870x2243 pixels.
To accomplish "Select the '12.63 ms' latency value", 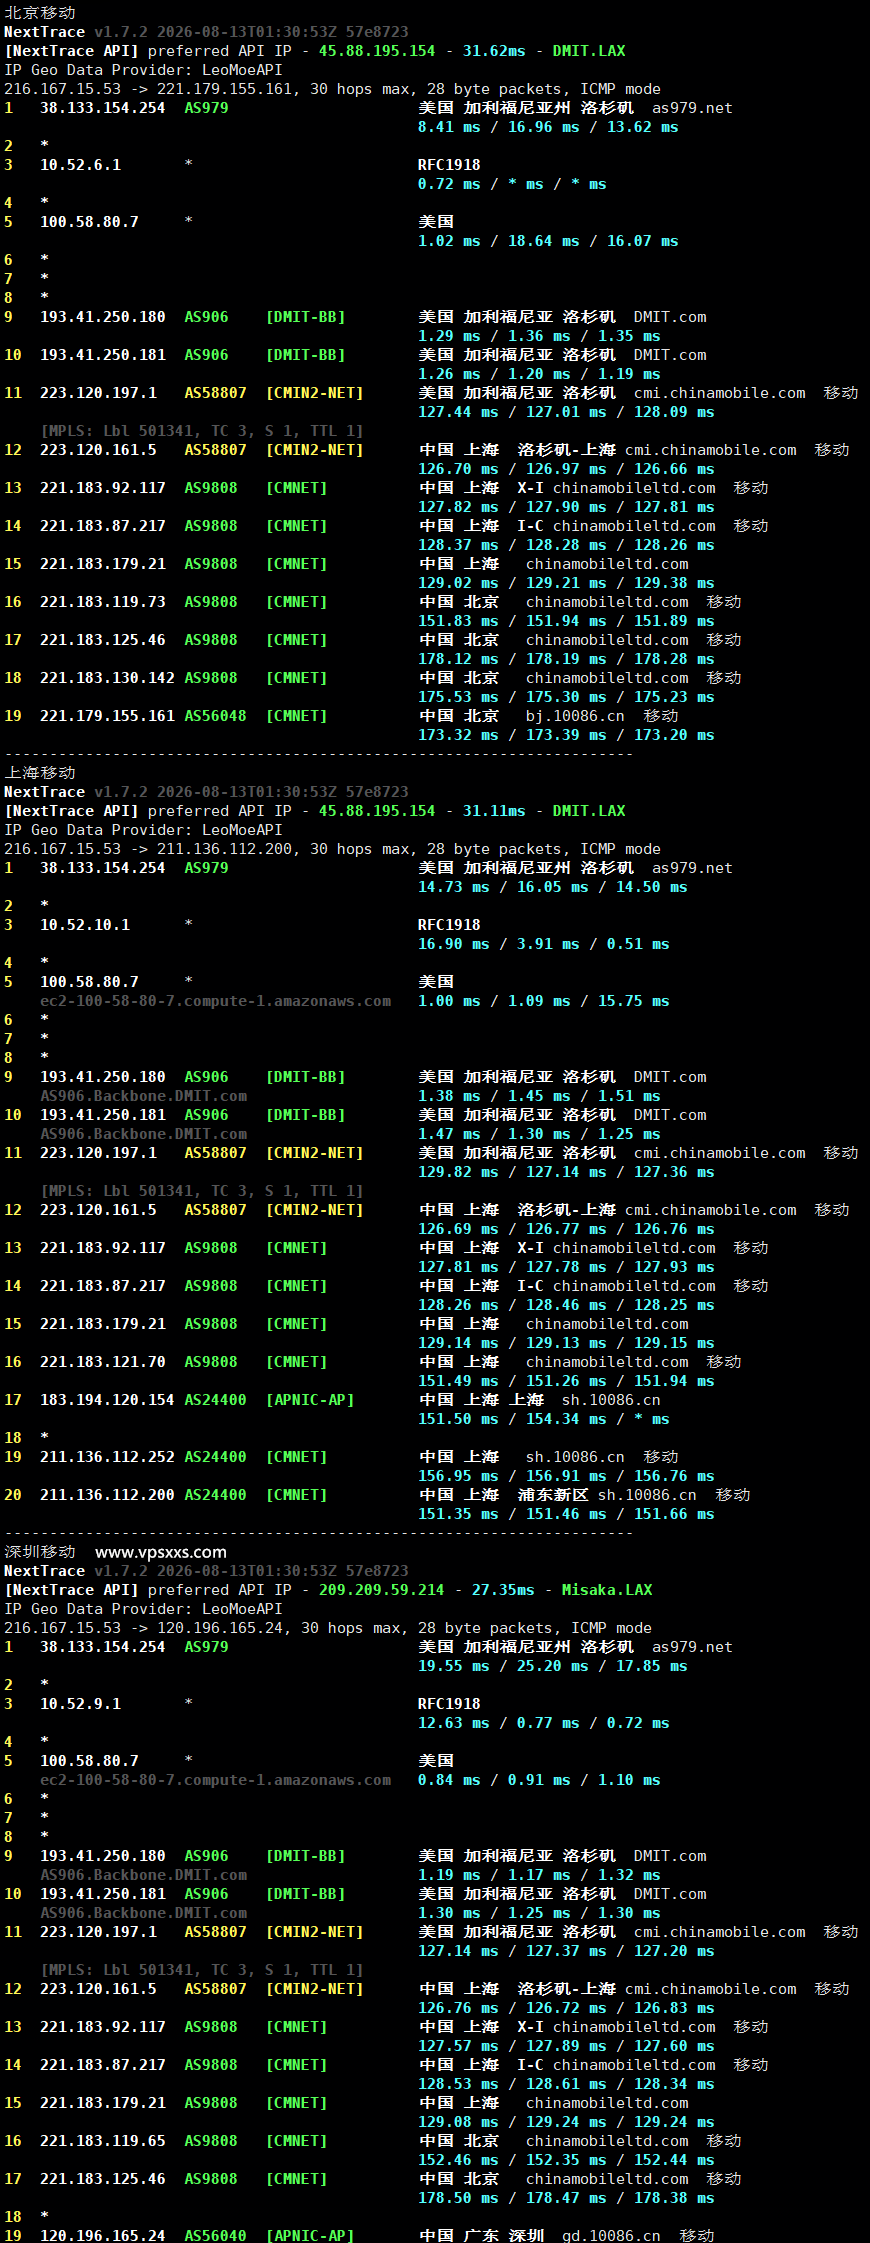I will 454,1722.
